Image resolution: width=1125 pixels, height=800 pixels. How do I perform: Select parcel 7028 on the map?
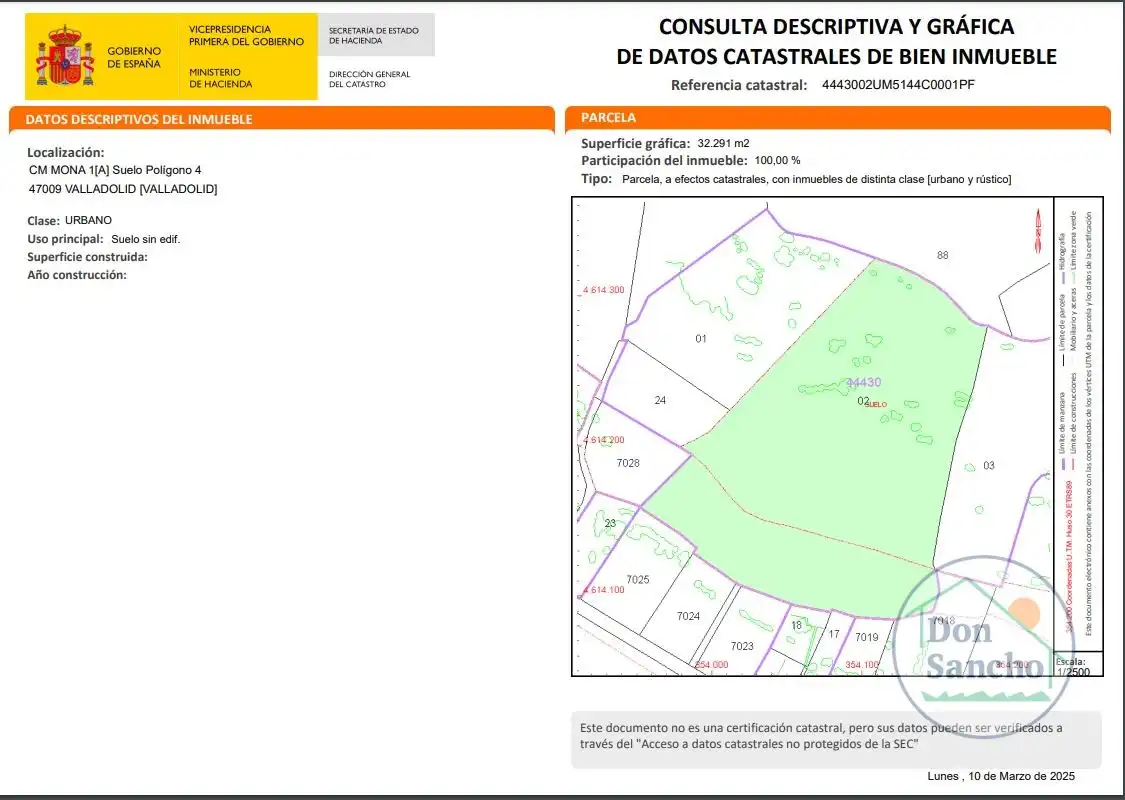click(628, 463)
